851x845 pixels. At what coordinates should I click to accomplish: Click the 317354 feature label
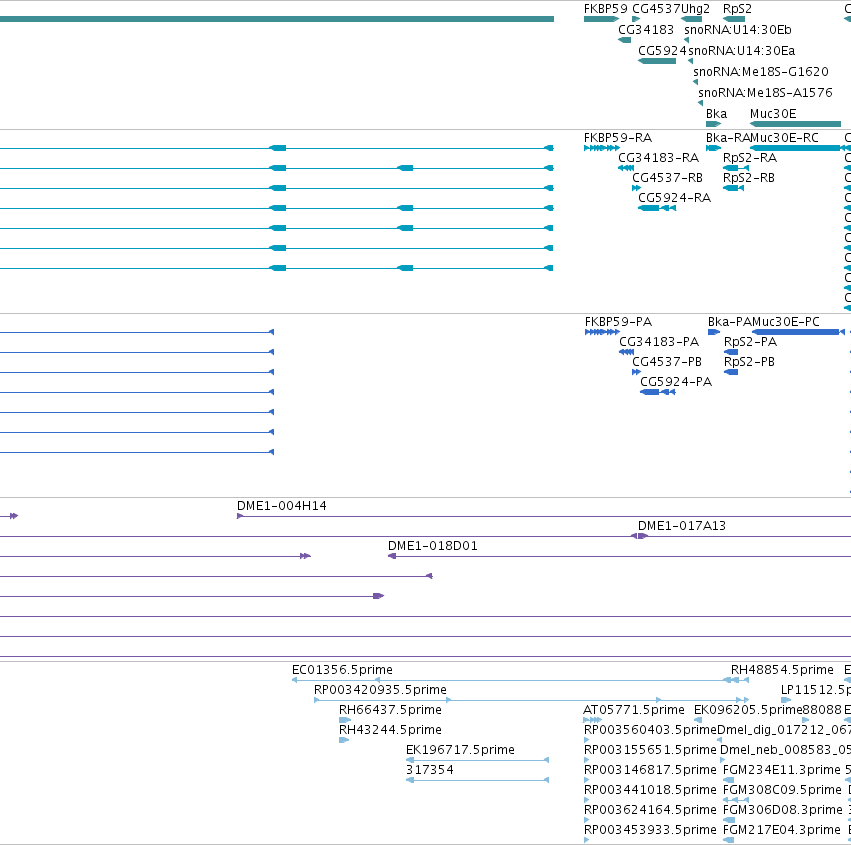click(429, 770)
